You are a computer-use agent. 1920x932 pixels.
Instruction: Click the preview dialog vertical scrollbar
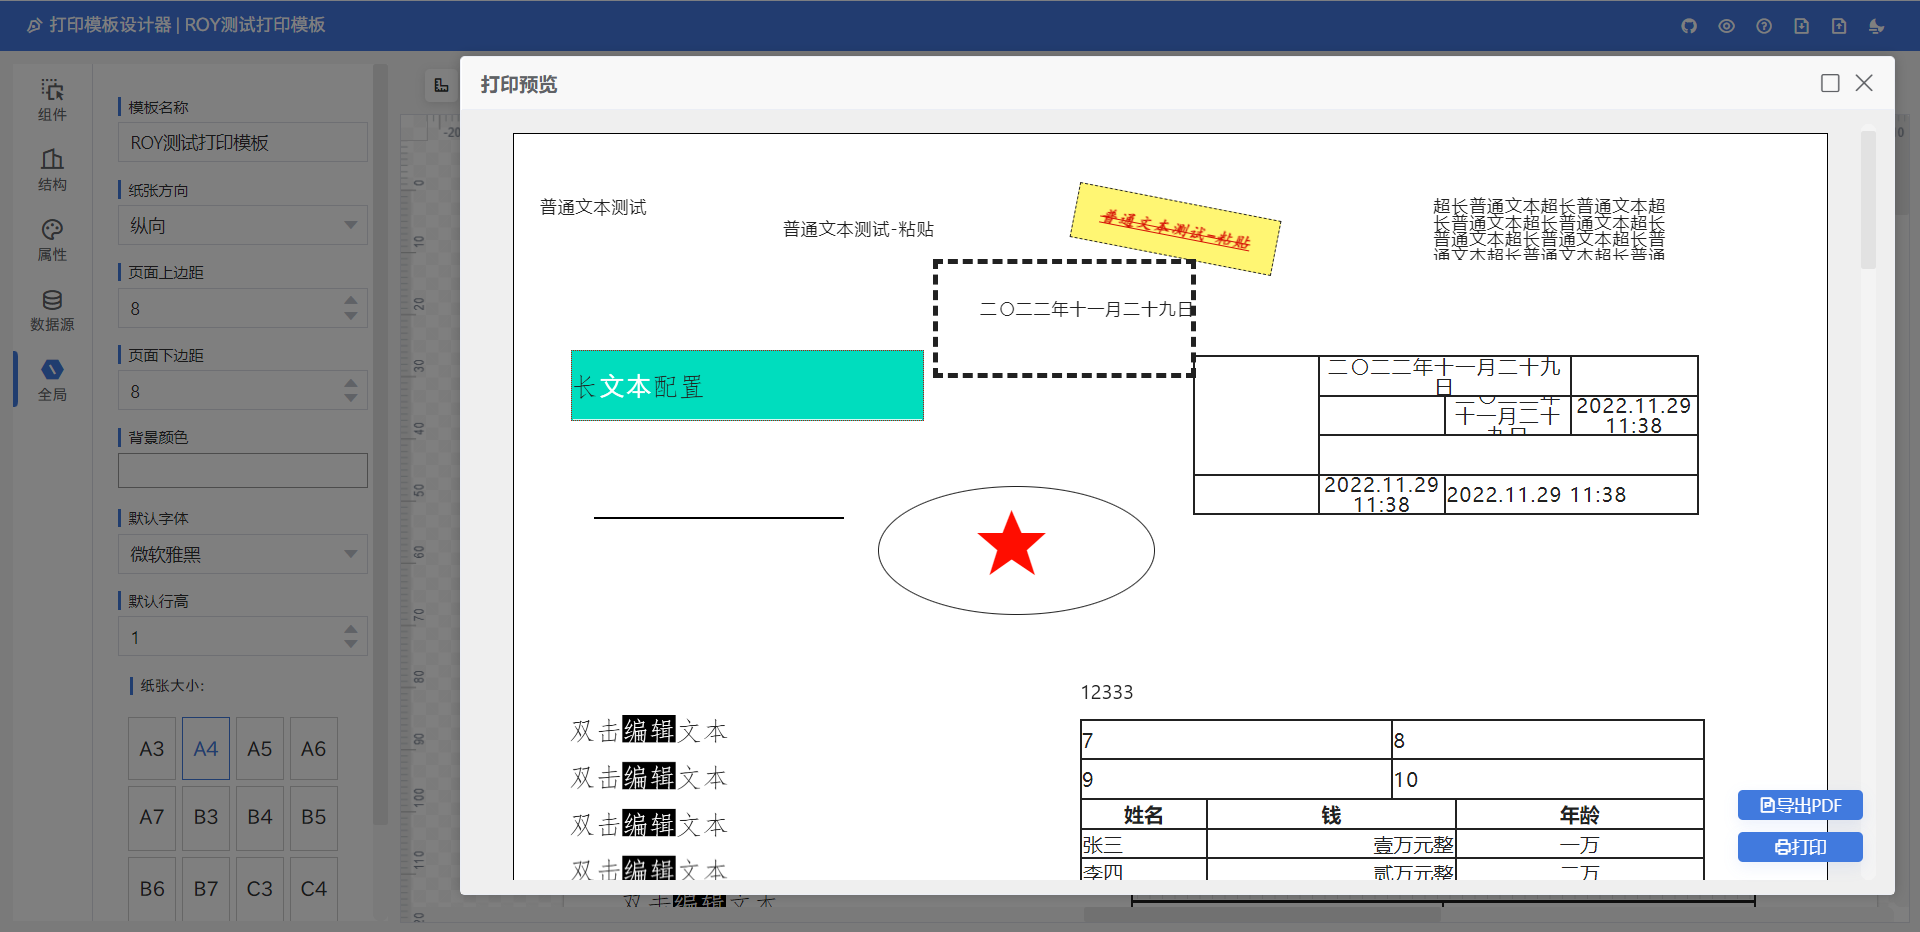tap(1868, 200)
